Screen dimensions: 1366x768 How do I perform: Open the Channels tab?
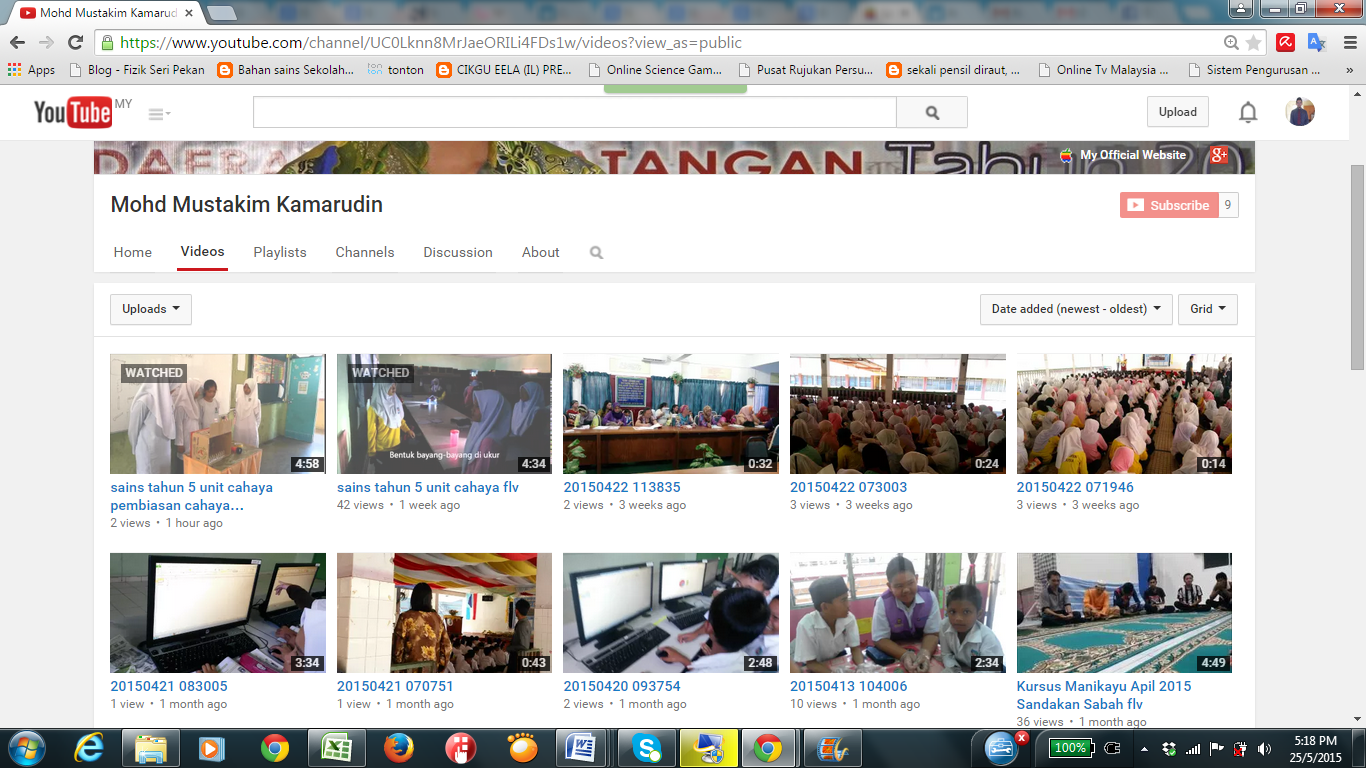[365, 252]
